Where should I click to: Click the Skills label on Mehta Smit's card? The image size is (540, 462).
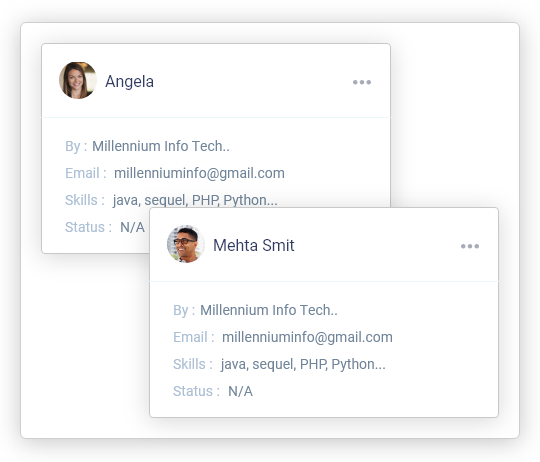point(193,364)
